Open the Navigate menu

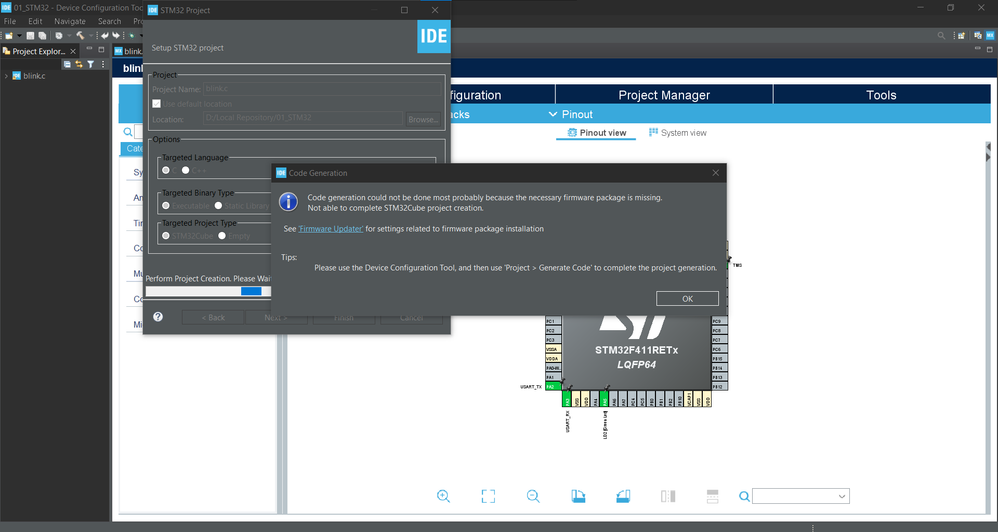[x=69, y=21]
